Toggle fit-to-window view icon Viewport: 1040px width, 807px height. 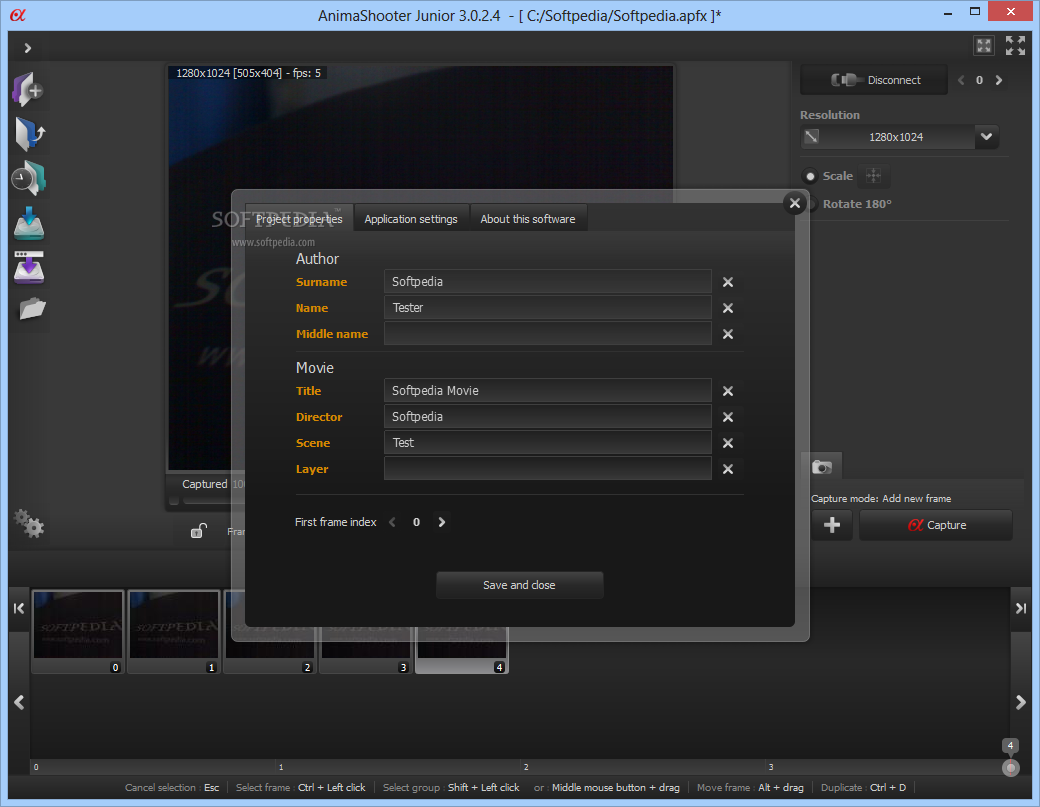984,46
